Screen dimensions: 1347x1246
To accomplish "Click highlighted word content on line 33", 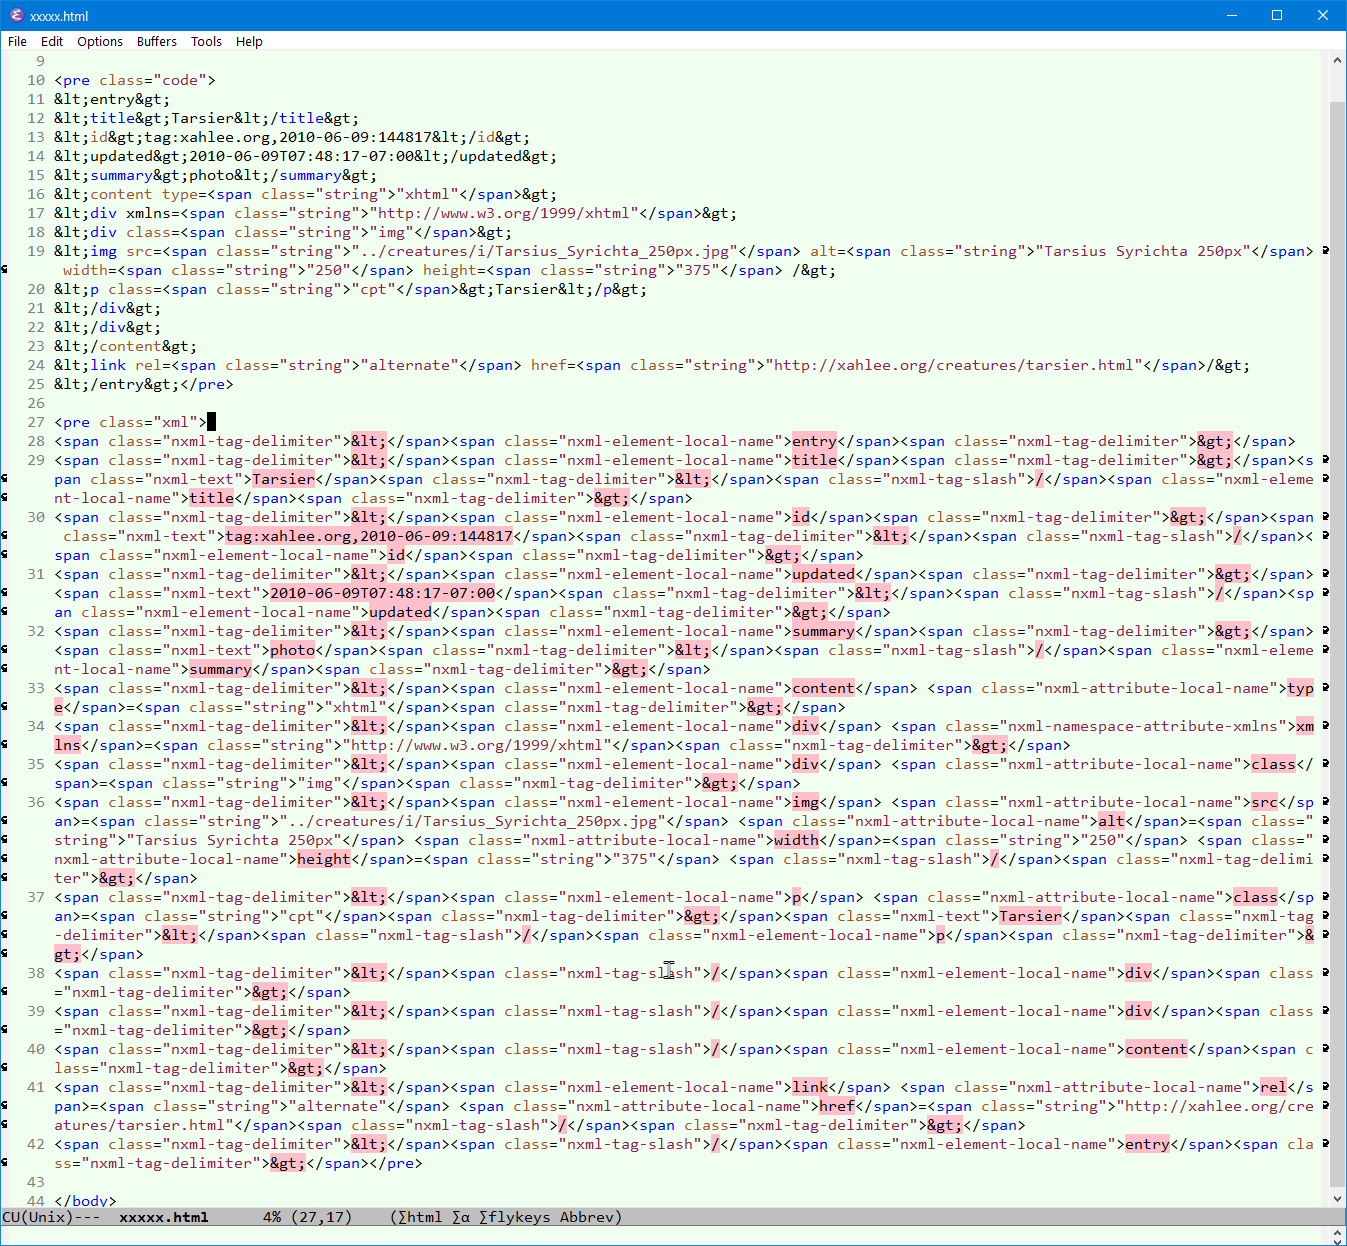I will pyautogui.click(x=823, y=688).
